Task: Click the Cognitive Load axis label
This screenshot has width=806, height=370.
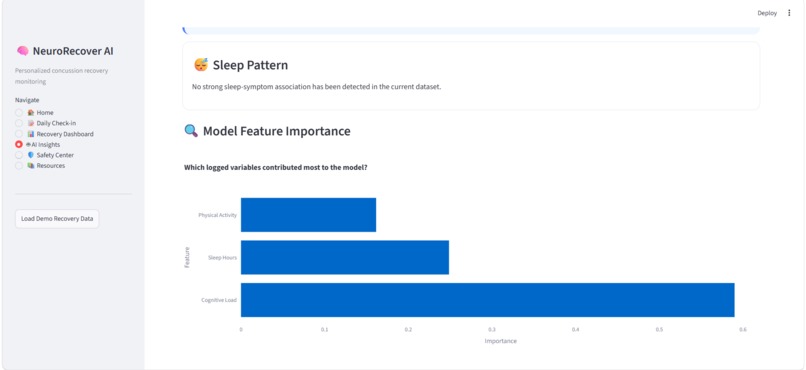Action: point(219,300)
